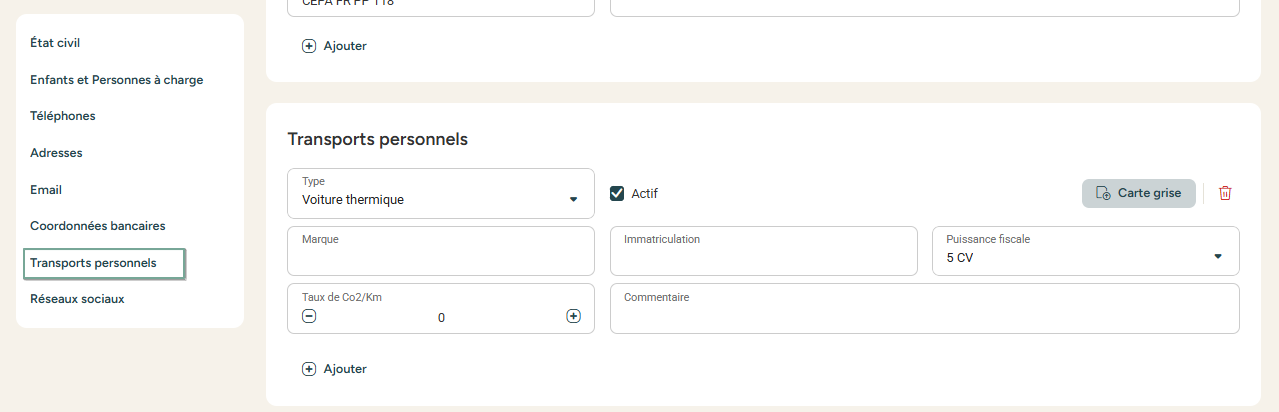Image resolution: width=1279 pixels, height=412 pixels.
Task: Expand the Puissance fiscale dropdown
Action: pos(1217,256)
